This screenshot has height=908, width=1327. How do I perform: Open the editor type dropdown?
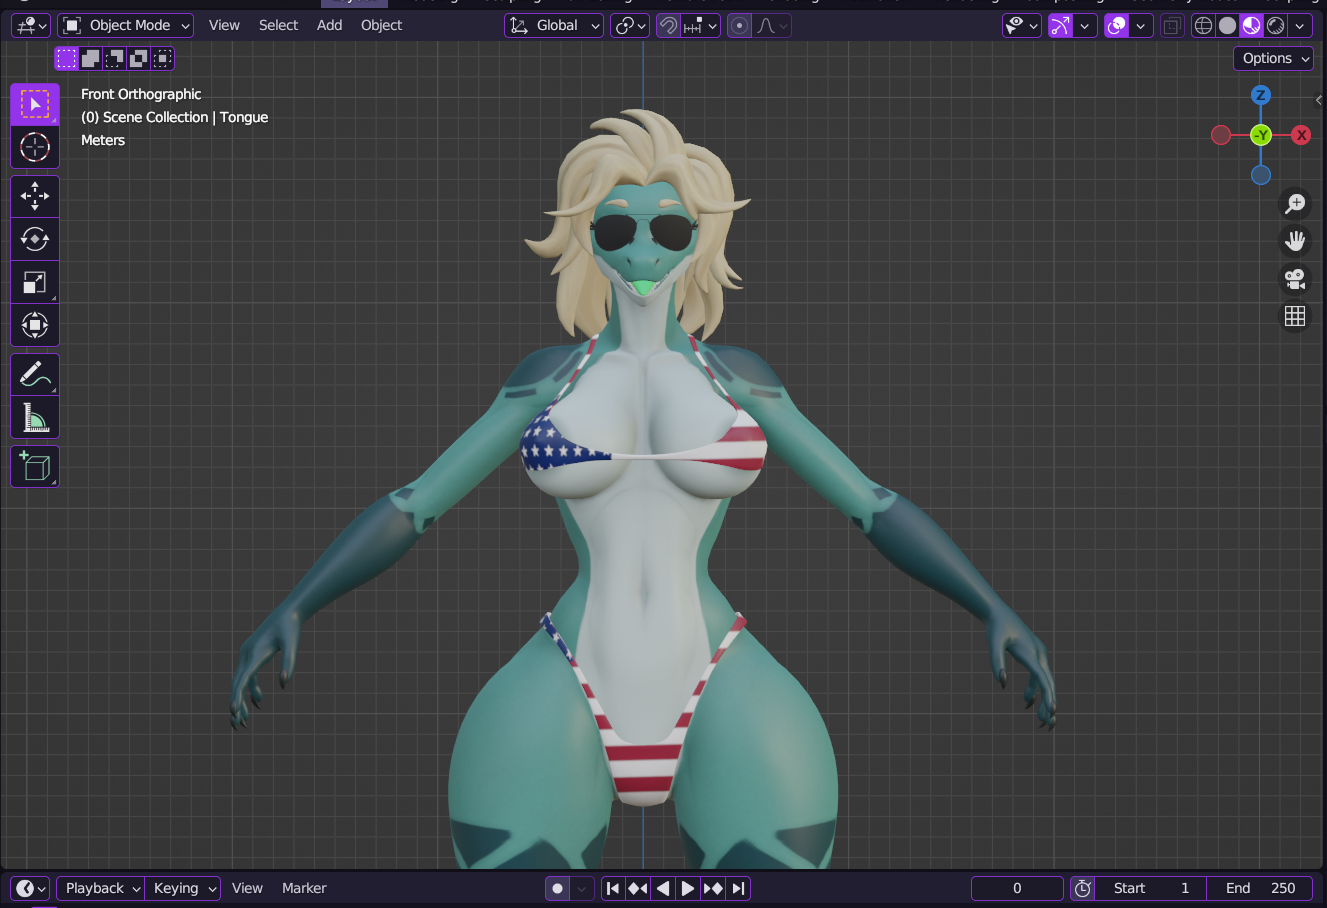[31, 26]
